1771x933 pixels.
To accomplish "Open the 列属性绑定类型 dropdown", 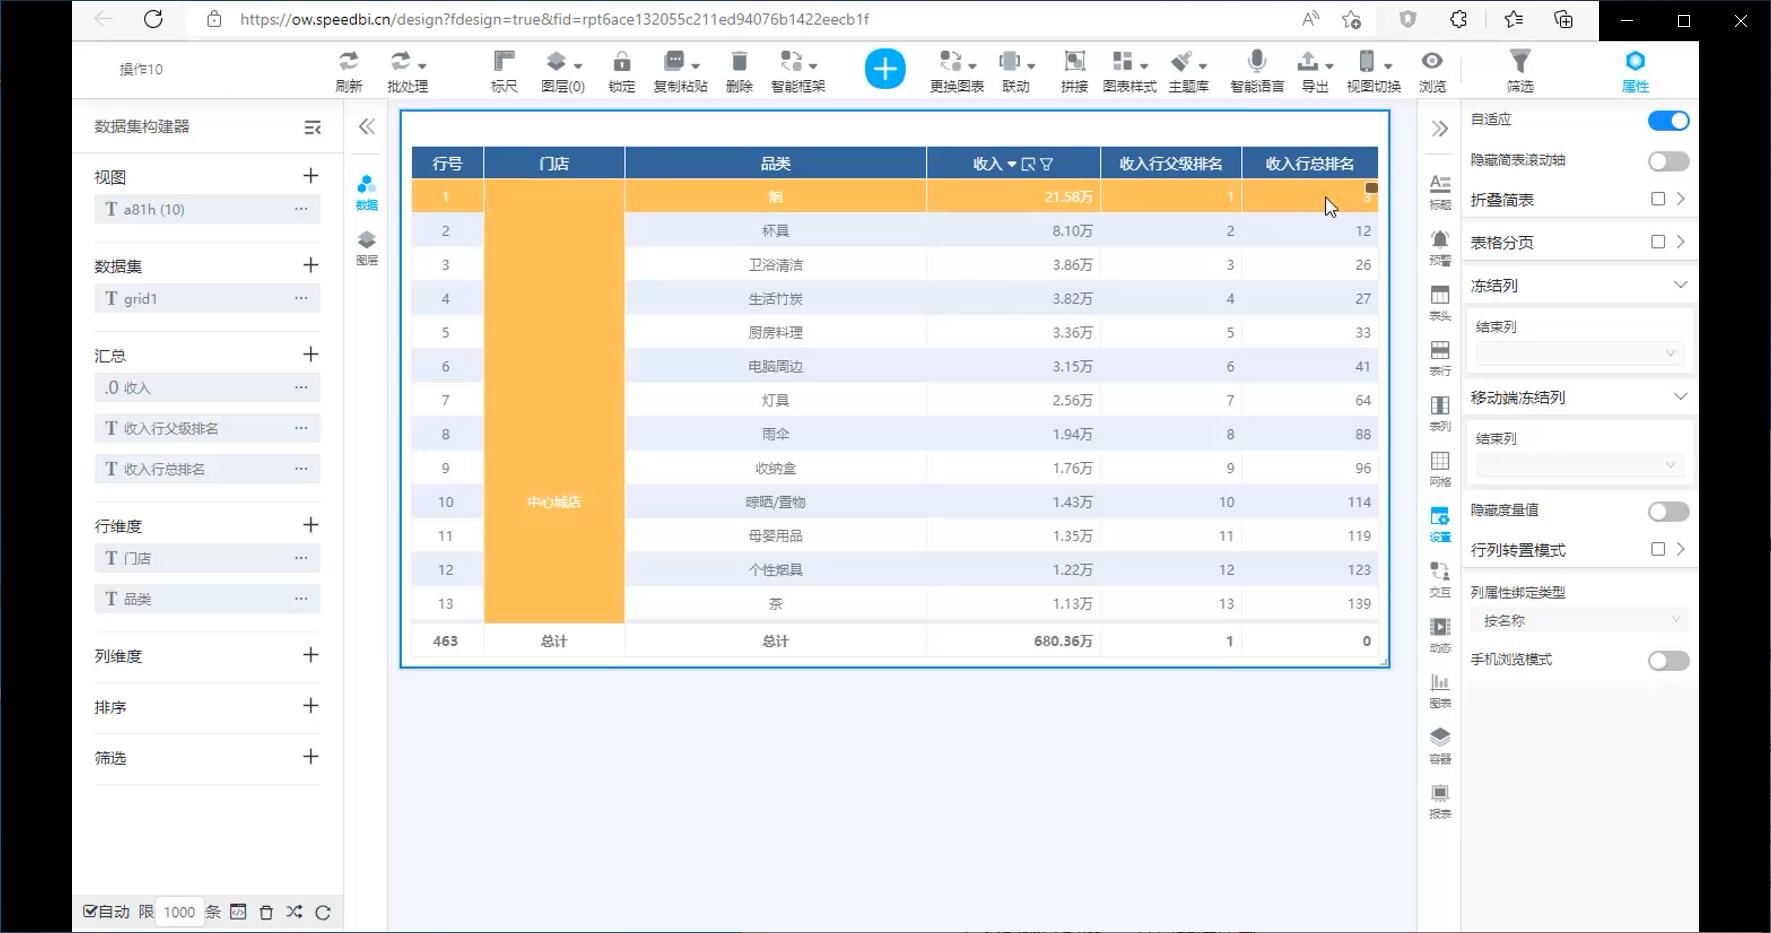I will coord(1579,621).
